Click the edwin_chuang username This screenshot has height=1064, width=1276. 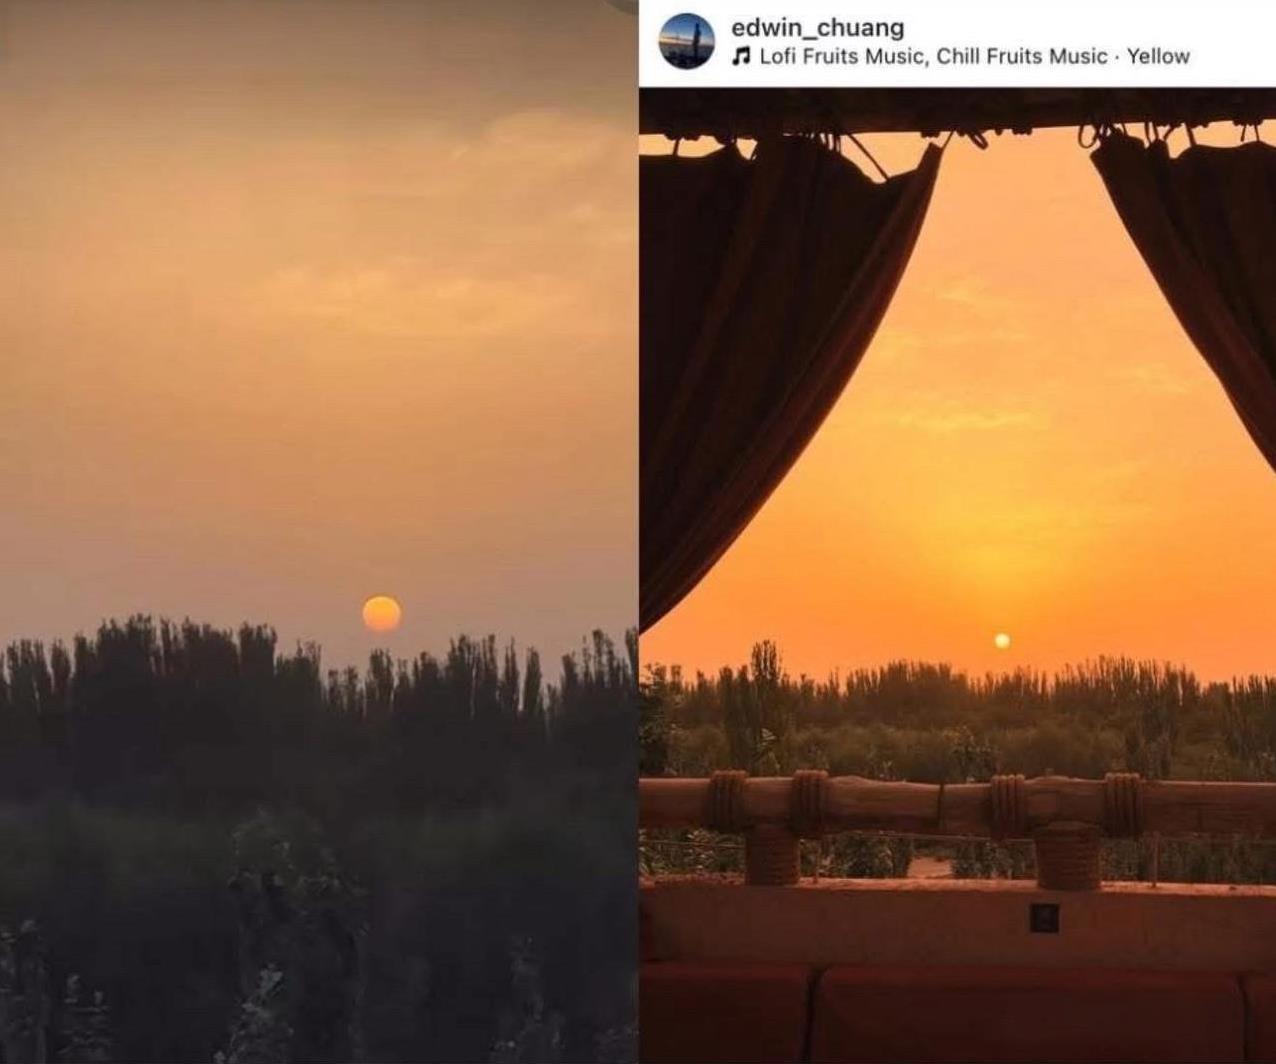coord(817,27)
